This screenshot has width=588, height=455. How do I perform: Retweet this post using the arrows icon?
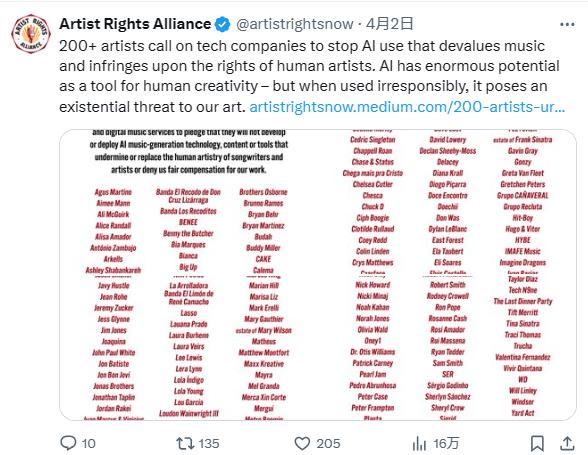click(x=185, y=443)
